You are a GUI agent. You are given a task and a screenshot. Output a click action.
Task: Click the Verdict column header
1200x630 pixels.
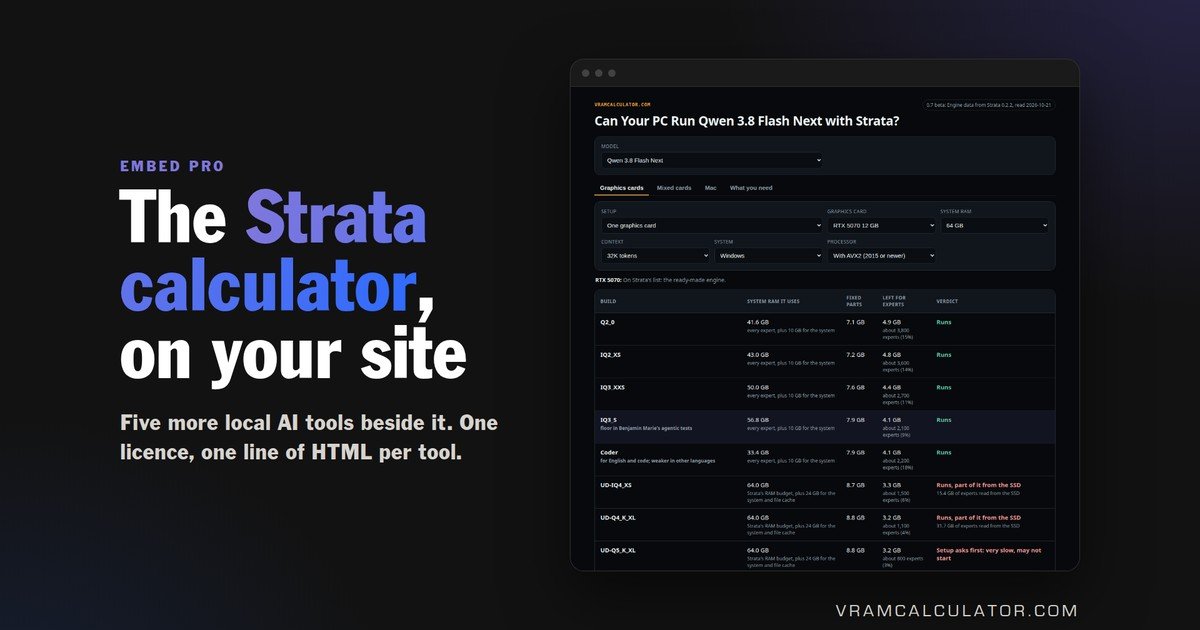tap(947, 301)
